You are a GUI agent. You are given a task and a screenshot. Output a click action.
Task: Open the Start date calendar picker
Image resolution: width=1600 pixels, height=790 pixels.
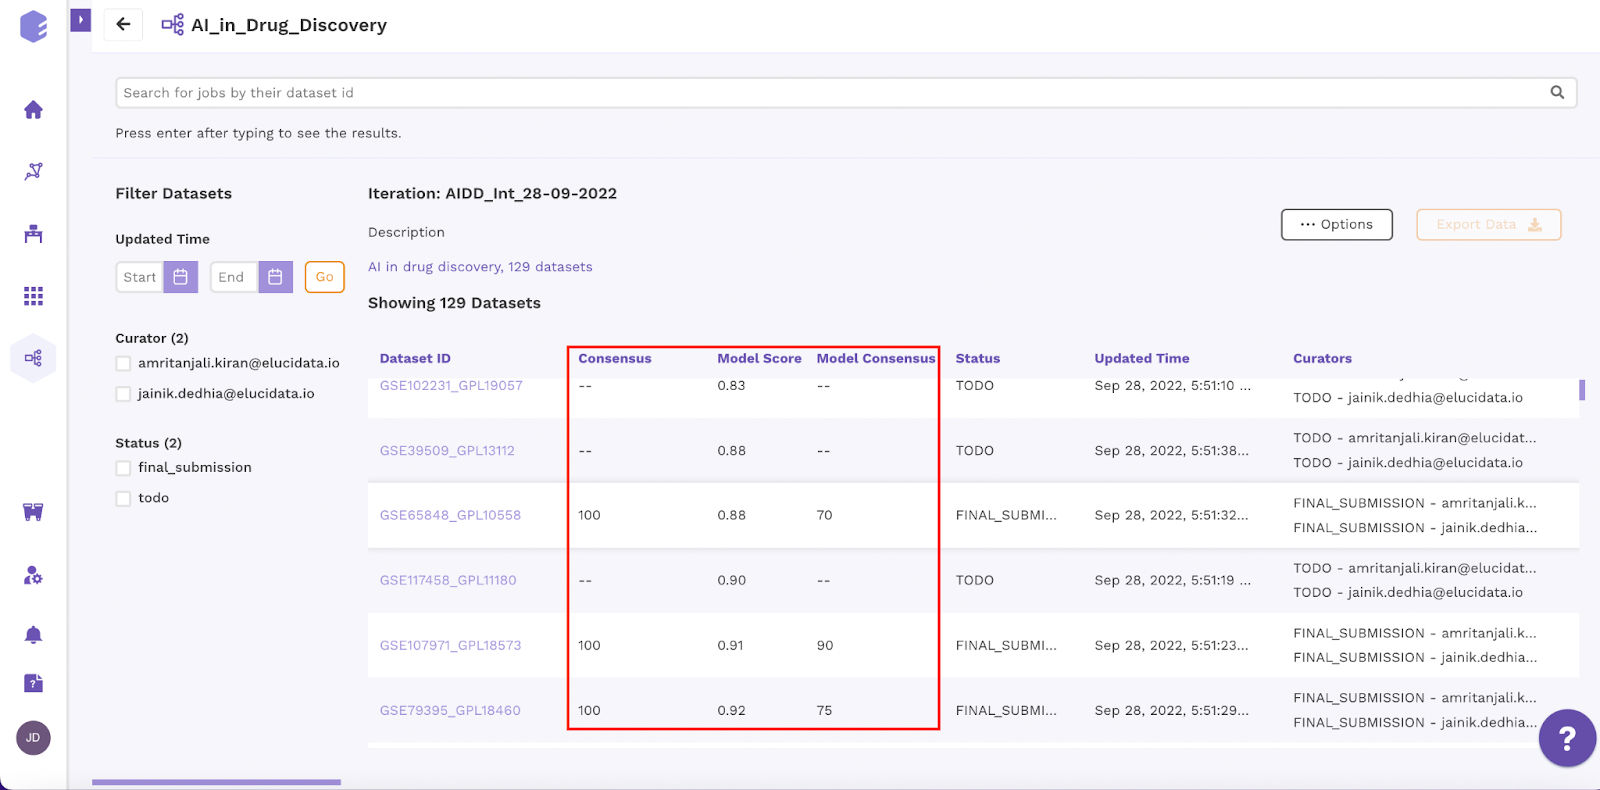tap(181, 277)
